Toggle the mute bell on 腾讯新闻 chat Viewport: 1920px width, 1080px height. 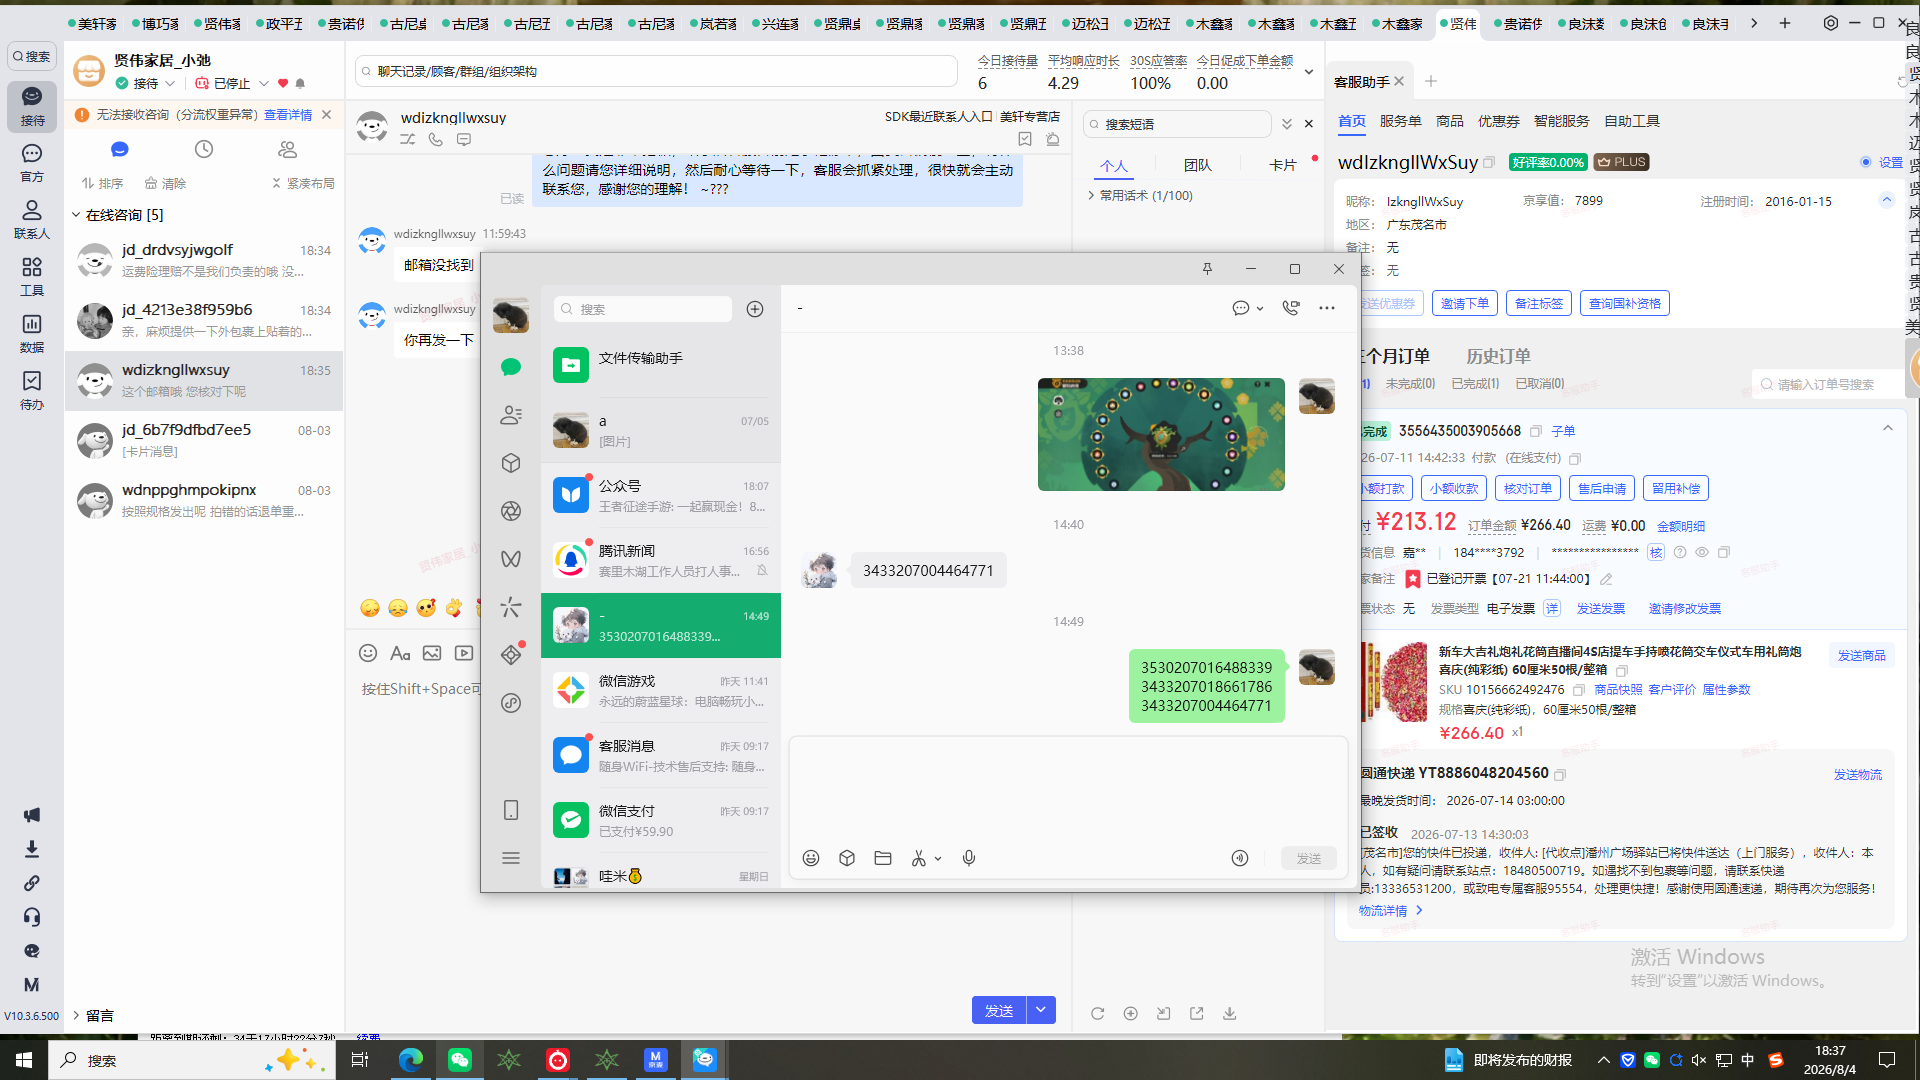coord(762,571)
